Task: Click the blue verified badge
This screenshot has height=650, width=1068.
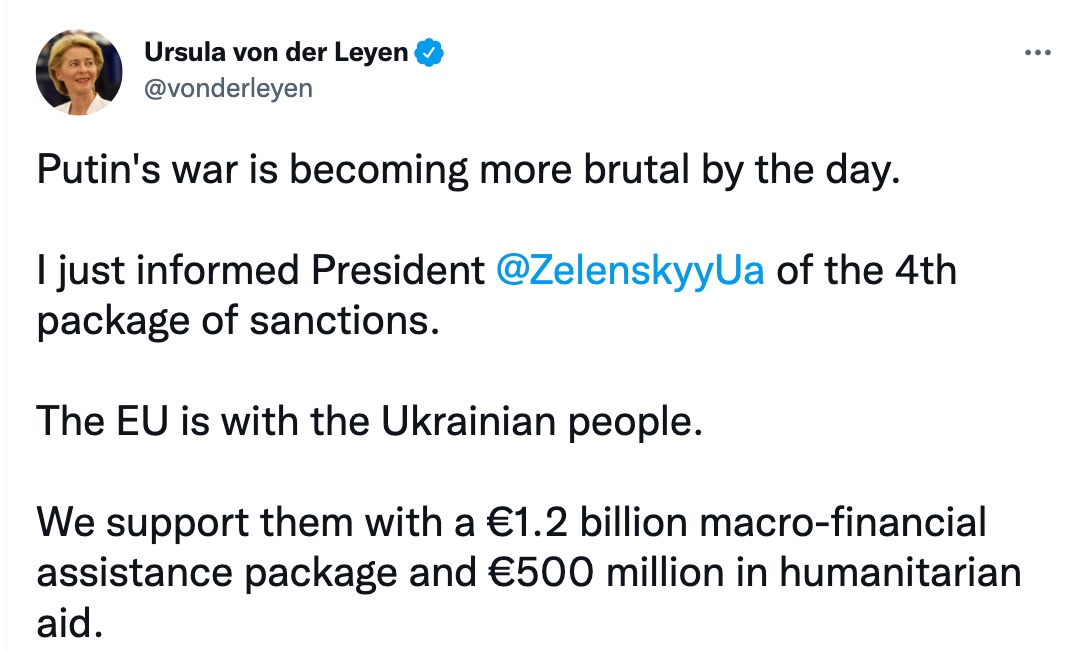Action: 429,52
